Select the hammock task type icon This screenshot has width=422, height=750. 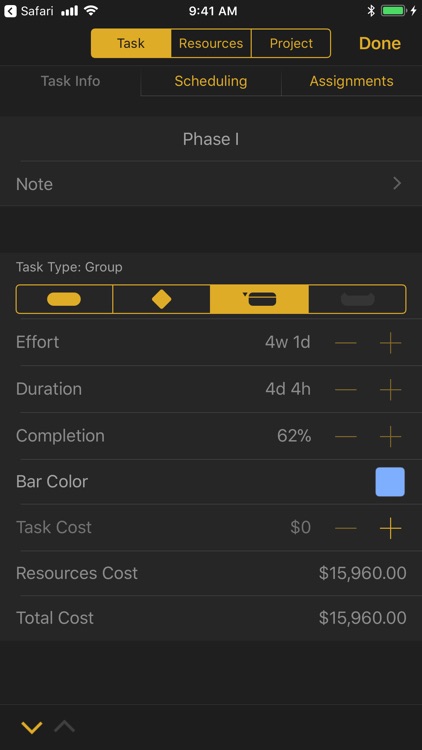coord(357,299)
